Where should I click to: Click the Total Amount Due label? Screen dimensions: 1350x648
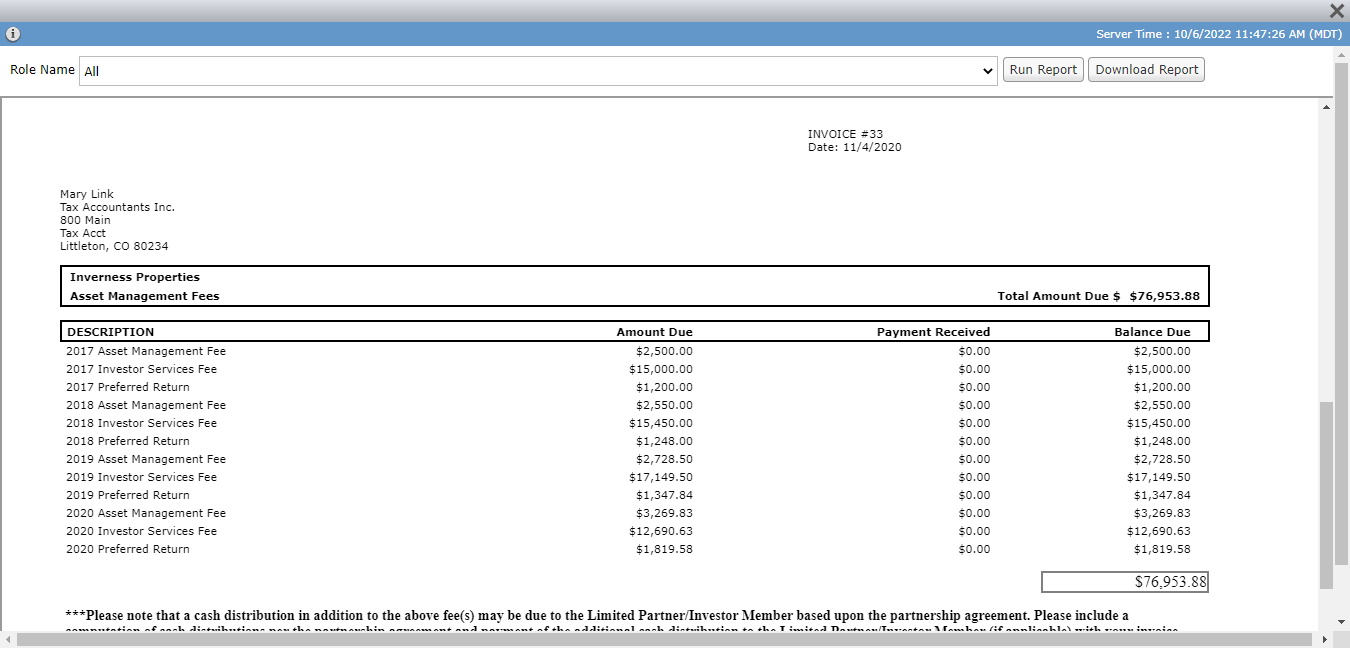(x=1059, y=296)
